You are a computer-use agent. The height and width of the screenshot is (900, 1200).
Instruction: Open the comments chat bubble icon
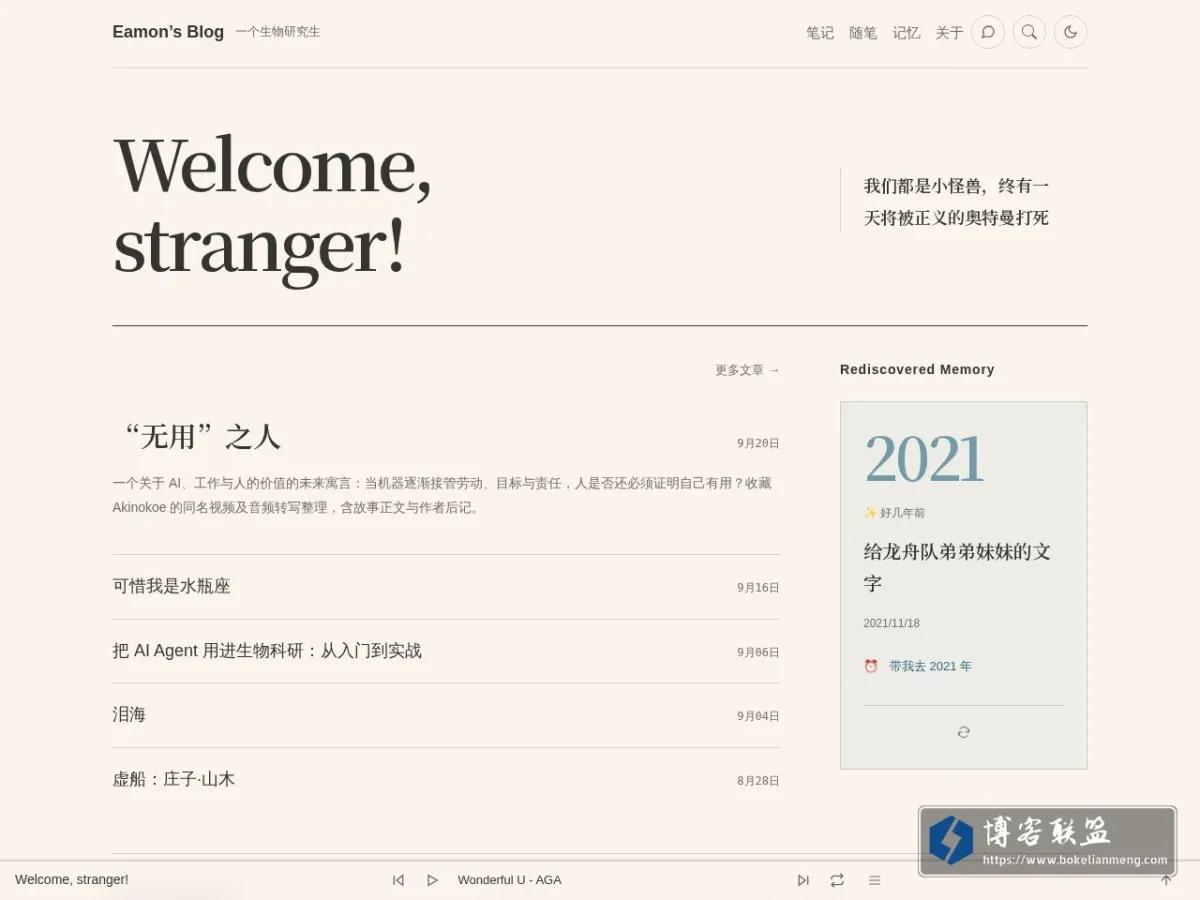[988, 32]
